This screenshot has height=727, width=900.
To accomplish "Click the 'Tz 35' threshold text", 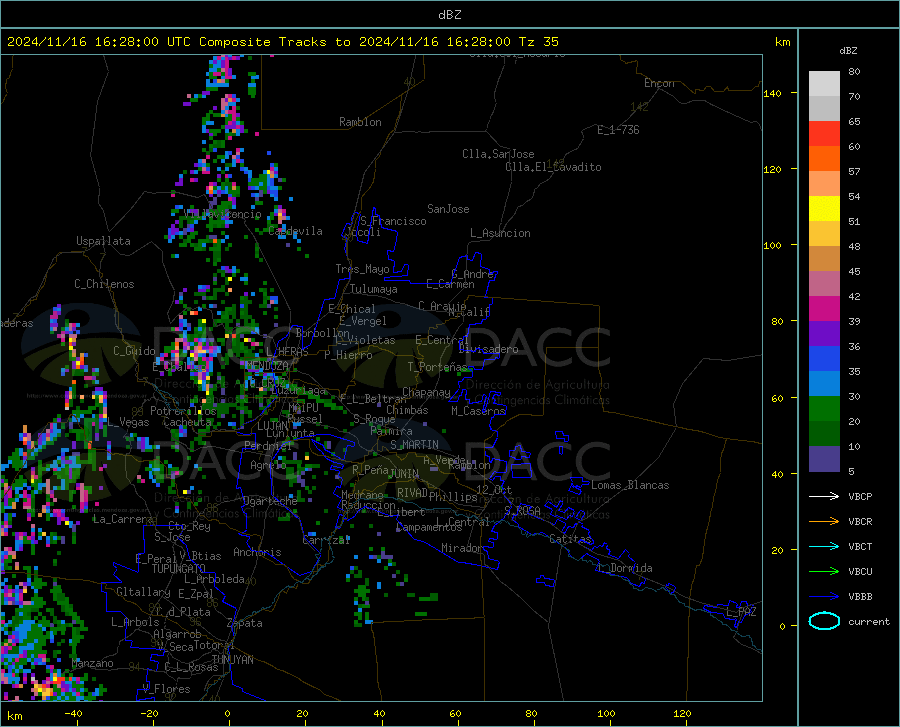I will point(538,42).
